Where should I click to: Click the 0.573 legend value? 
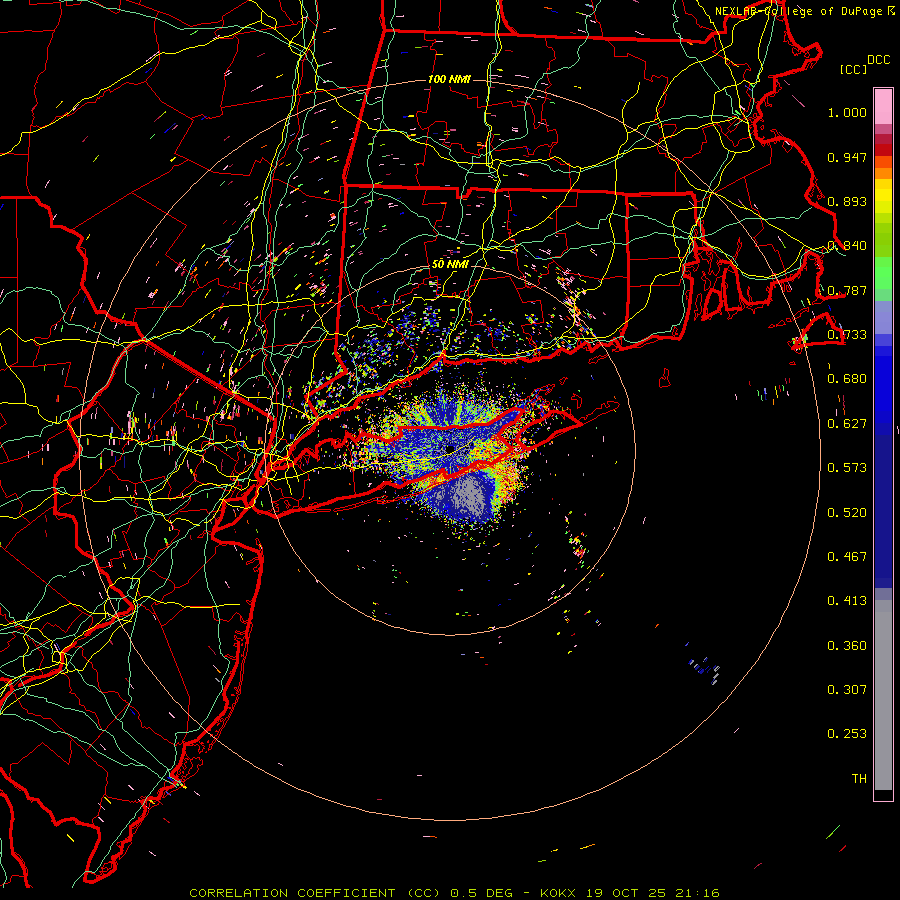point(847,468)
